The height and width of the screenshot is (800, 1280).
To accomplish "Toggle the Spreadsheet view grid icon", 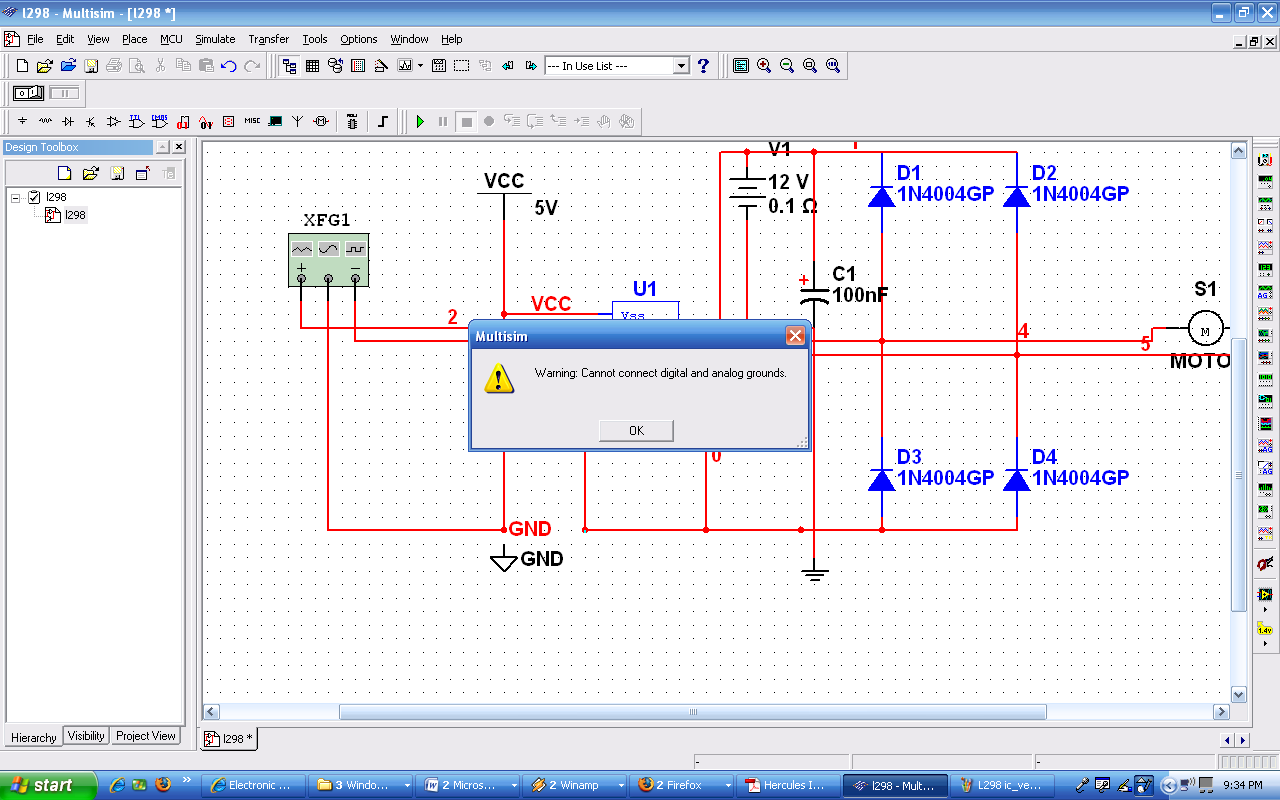I will tap(312, 66).
